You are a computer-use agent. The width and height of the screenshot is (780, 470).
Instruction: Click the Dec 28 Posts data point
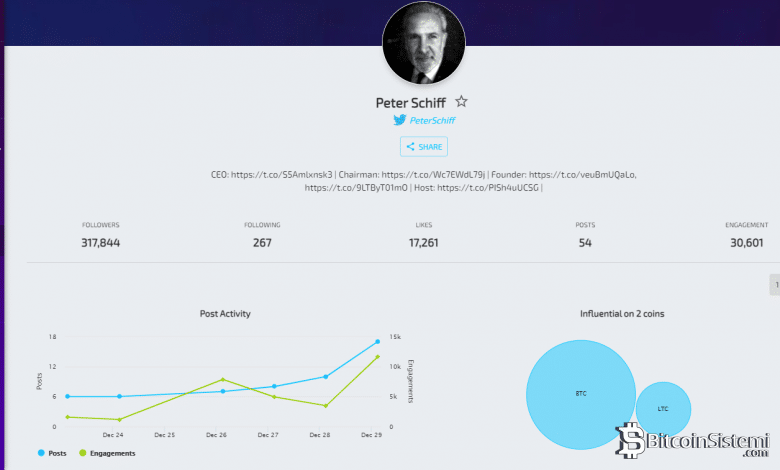pos(326,377)
